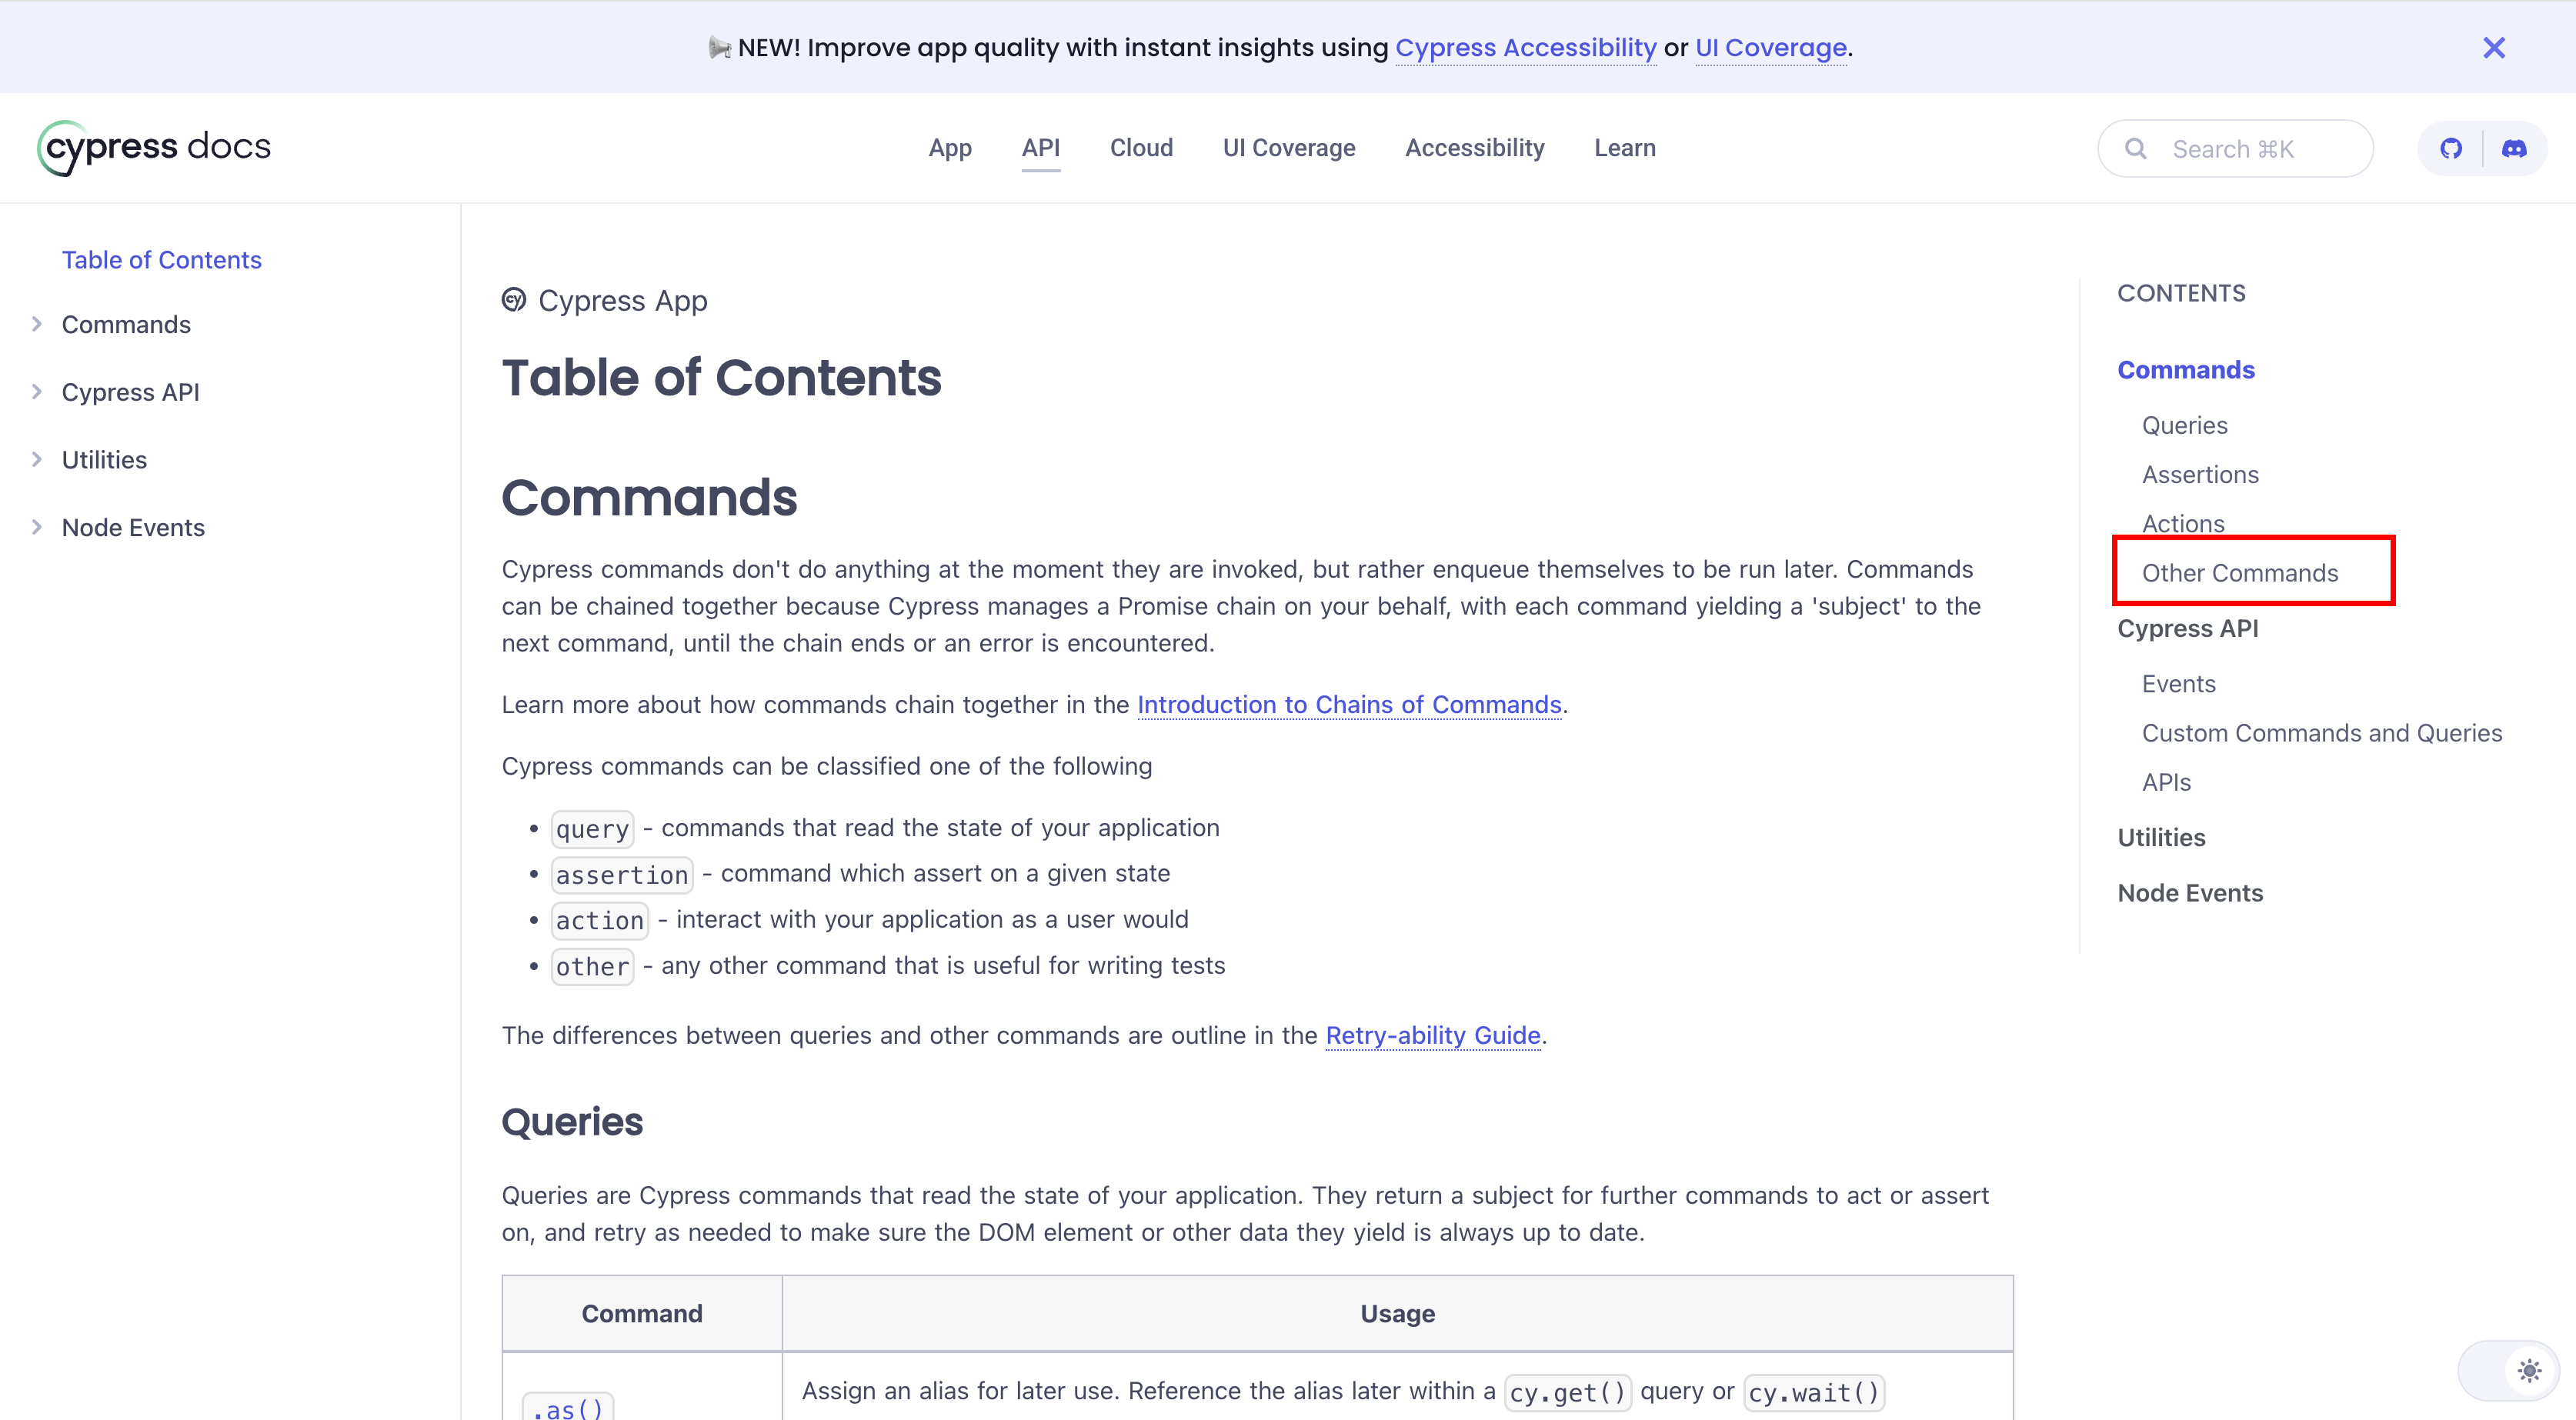Expand the Utilities sidebar section

pyautogui.click(x=37, y=460)
